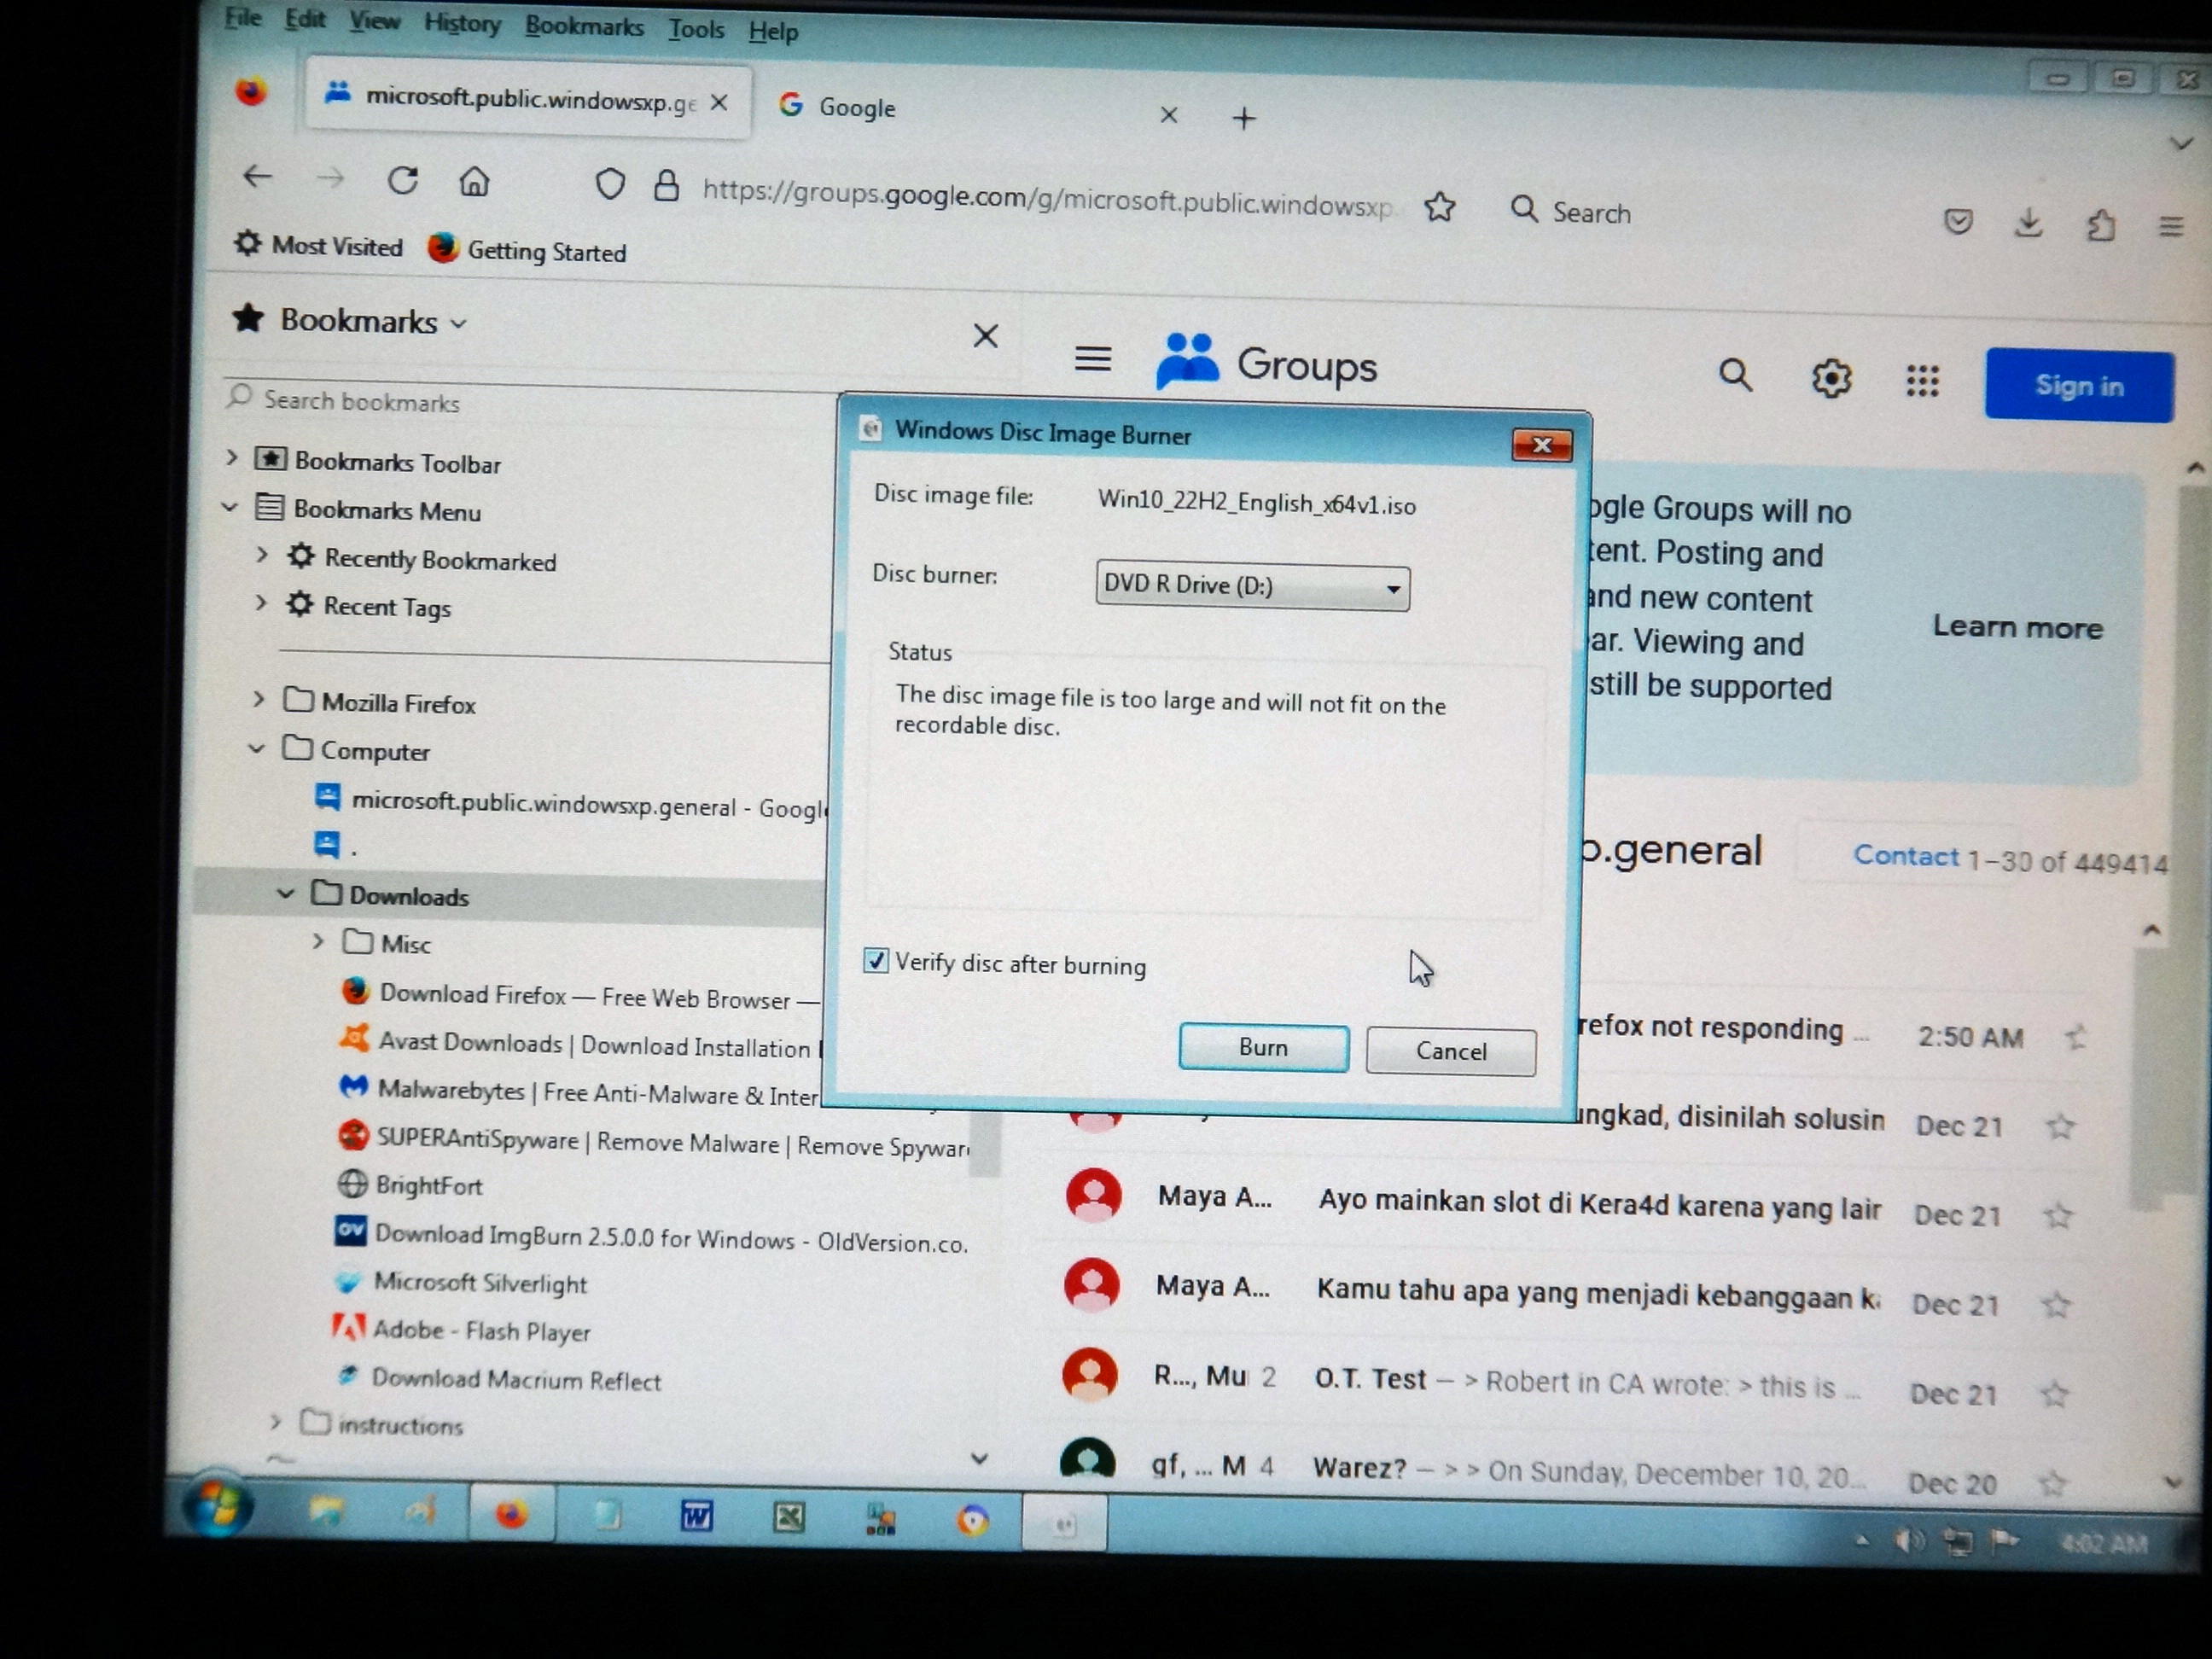
Task: Click the Contact link
Action: click(x=1905, y=856)
